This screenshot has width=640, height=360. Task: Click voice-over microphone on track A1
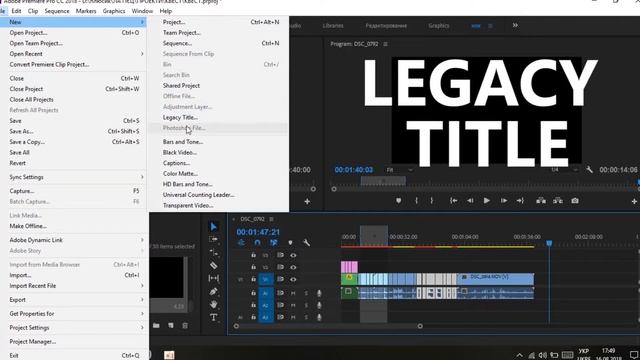[x=319, y=293]
